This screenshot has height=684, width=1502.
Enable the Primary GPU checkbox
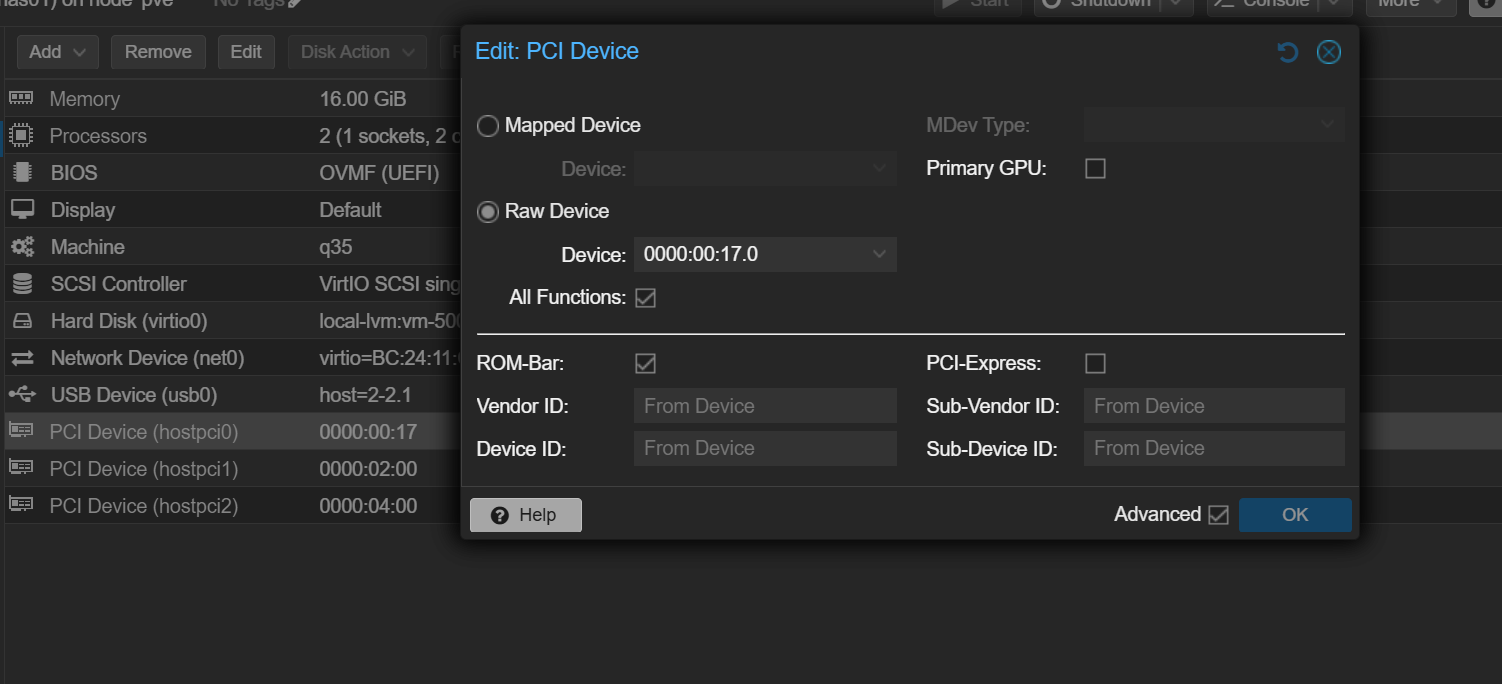[1095, 169]
